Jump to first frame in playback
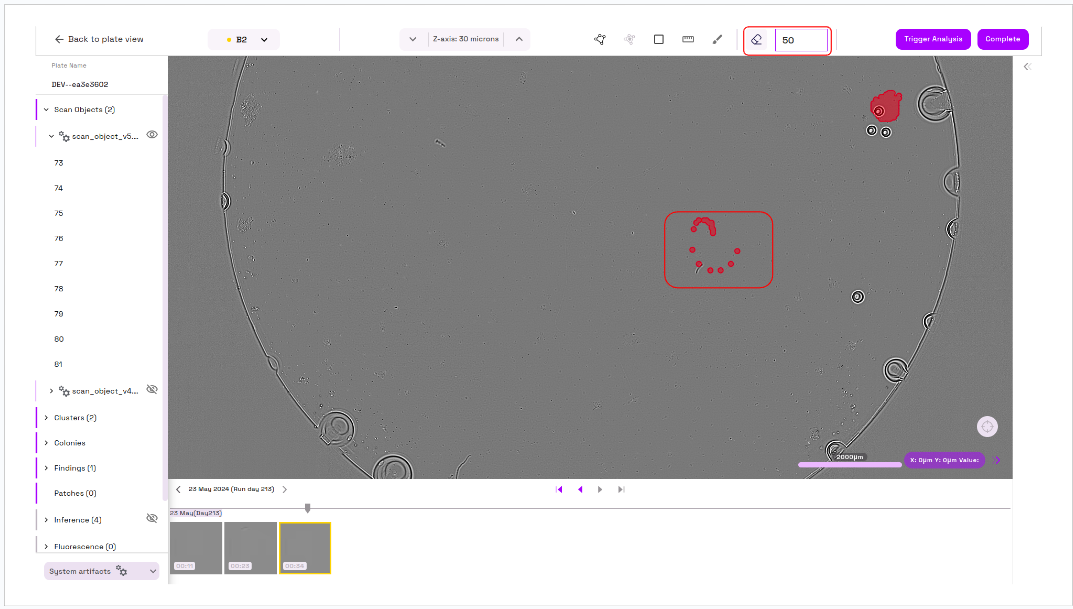Image resolution: width=1073 pixels, height=609 pixels. coord(559,489)
